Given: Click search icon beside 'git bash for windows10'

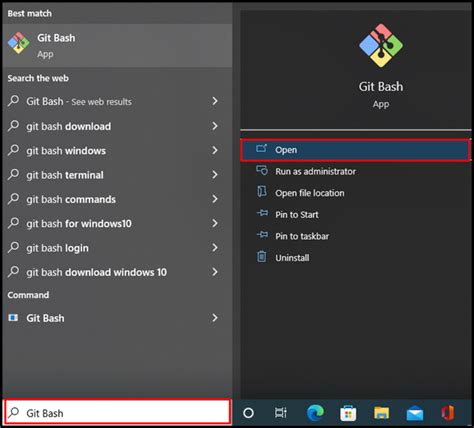Looking at the screenshot, I should [13, 223].
